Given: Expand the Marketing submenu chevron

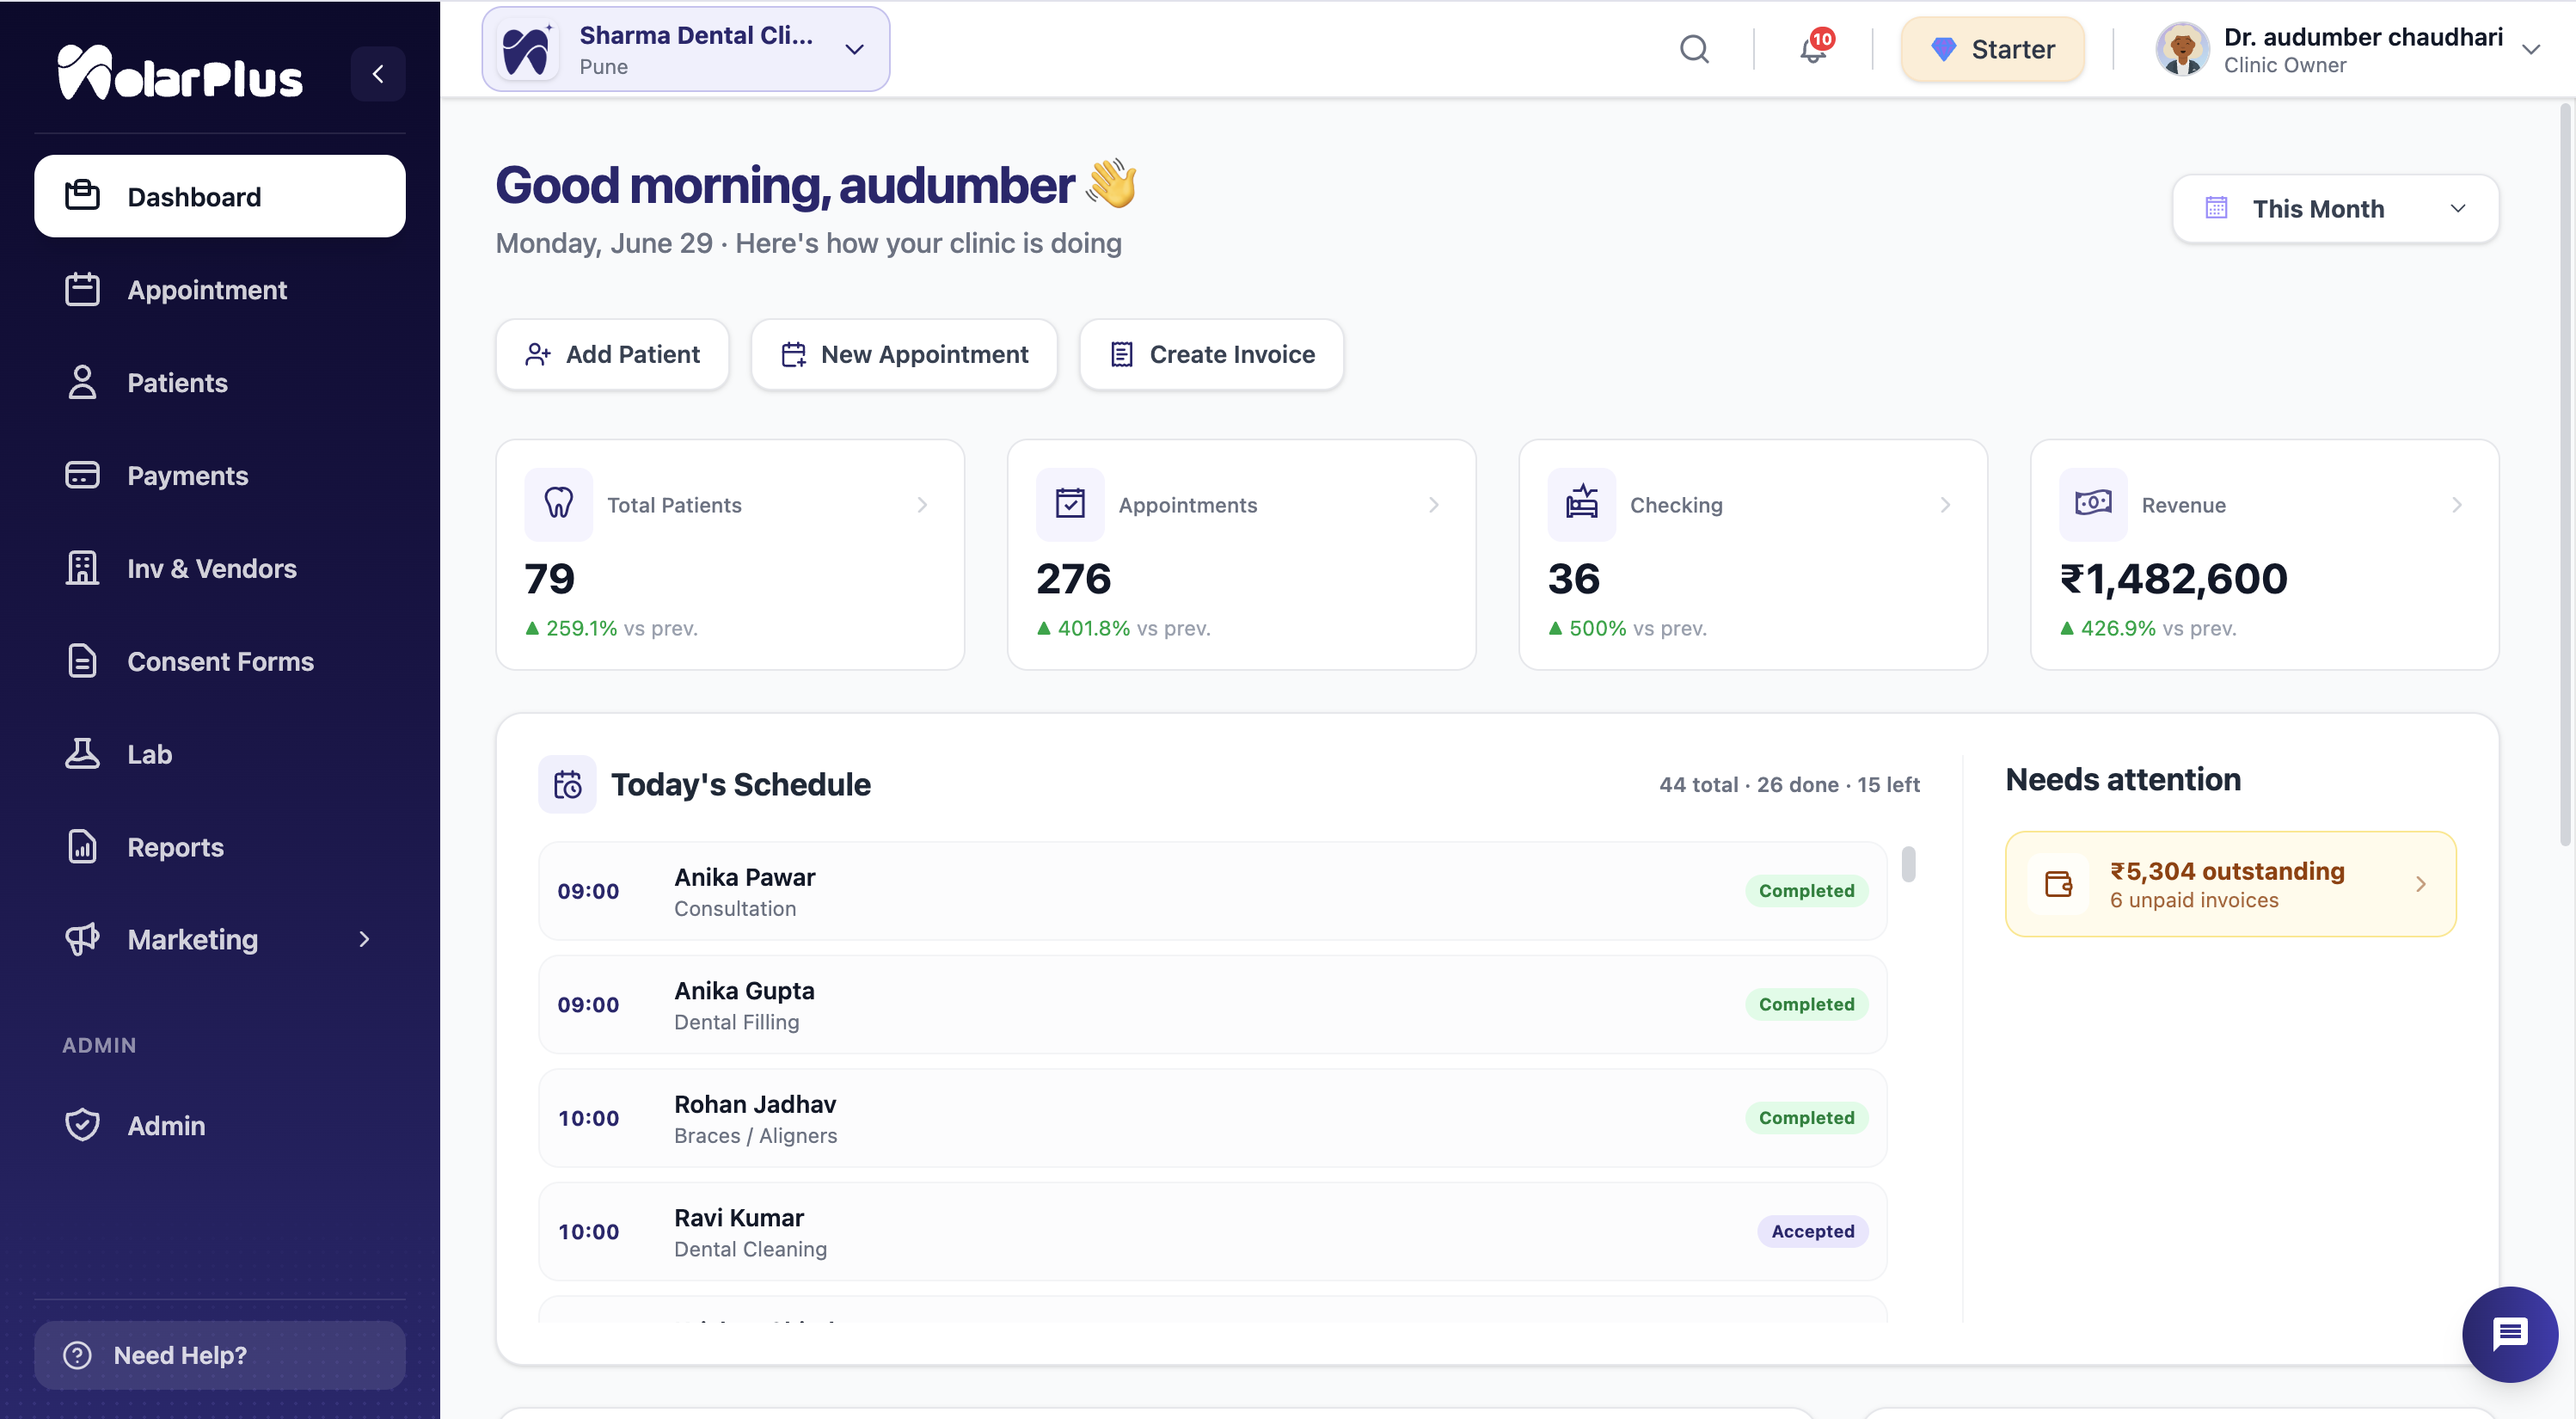Looking at the screenshot, I should coord(364,940).
